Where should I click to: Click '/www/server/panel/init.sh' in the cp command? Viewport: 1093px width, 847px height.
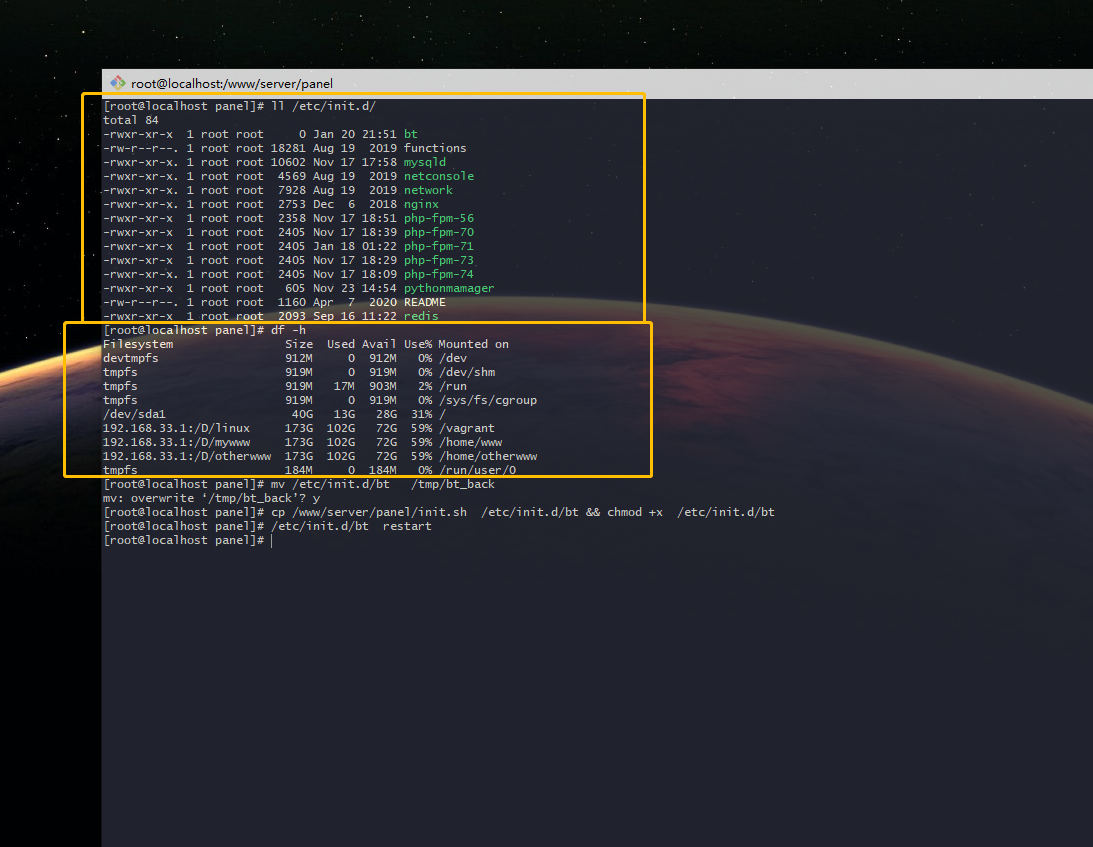tap(379, 512)
